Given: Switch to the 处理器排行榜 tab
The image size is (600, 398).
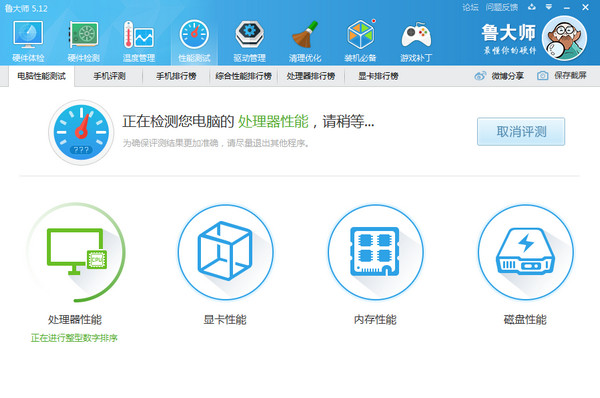Looking at the screenshot, I should pos(311,76).
